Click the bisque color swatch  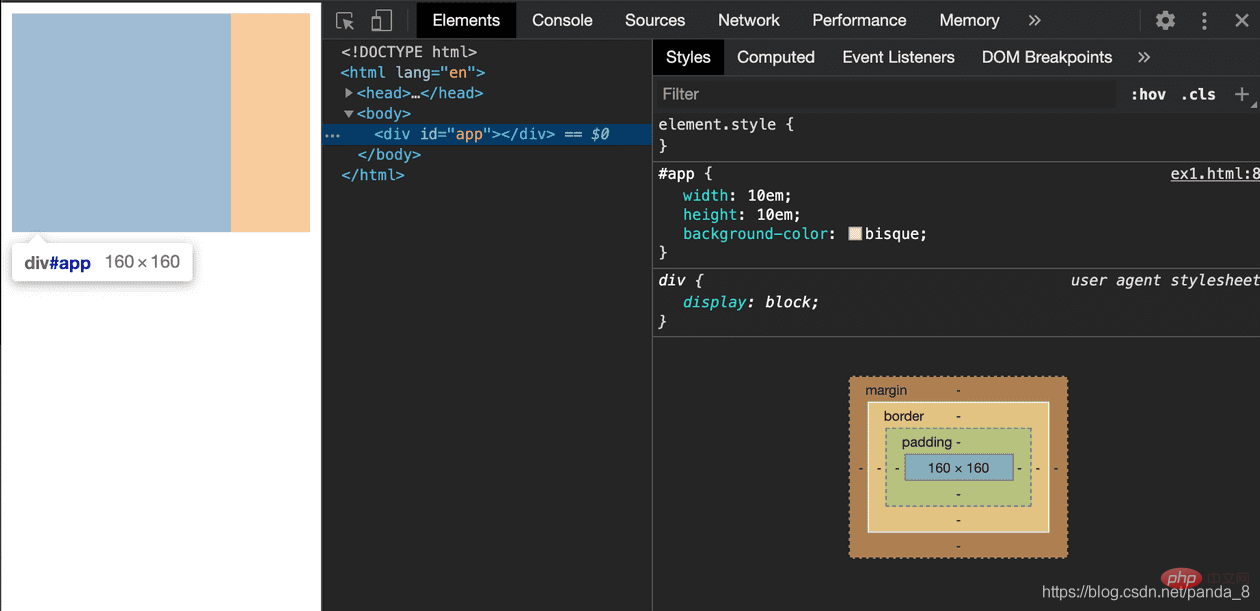point(855,234)
